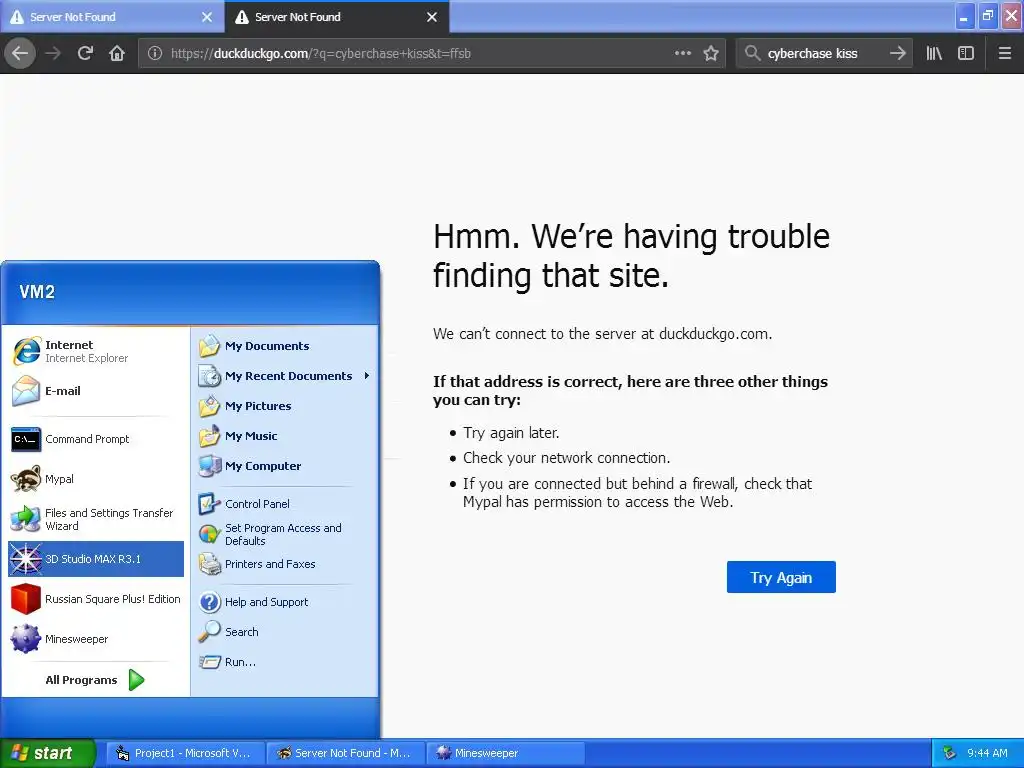The height and width of the screenshot is (768, 1024).
Task: Open the Library bookmarks icon
Action: pyautogui.click(x=934, y=54)
